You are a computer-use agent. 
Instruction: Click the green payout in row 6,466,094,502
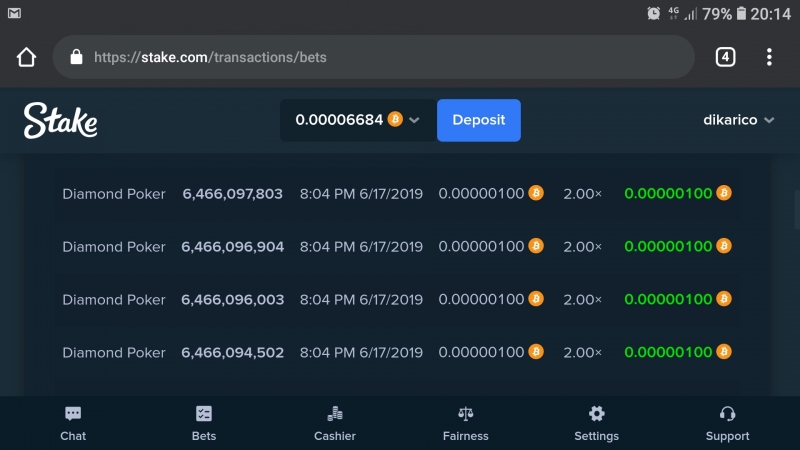668,352
